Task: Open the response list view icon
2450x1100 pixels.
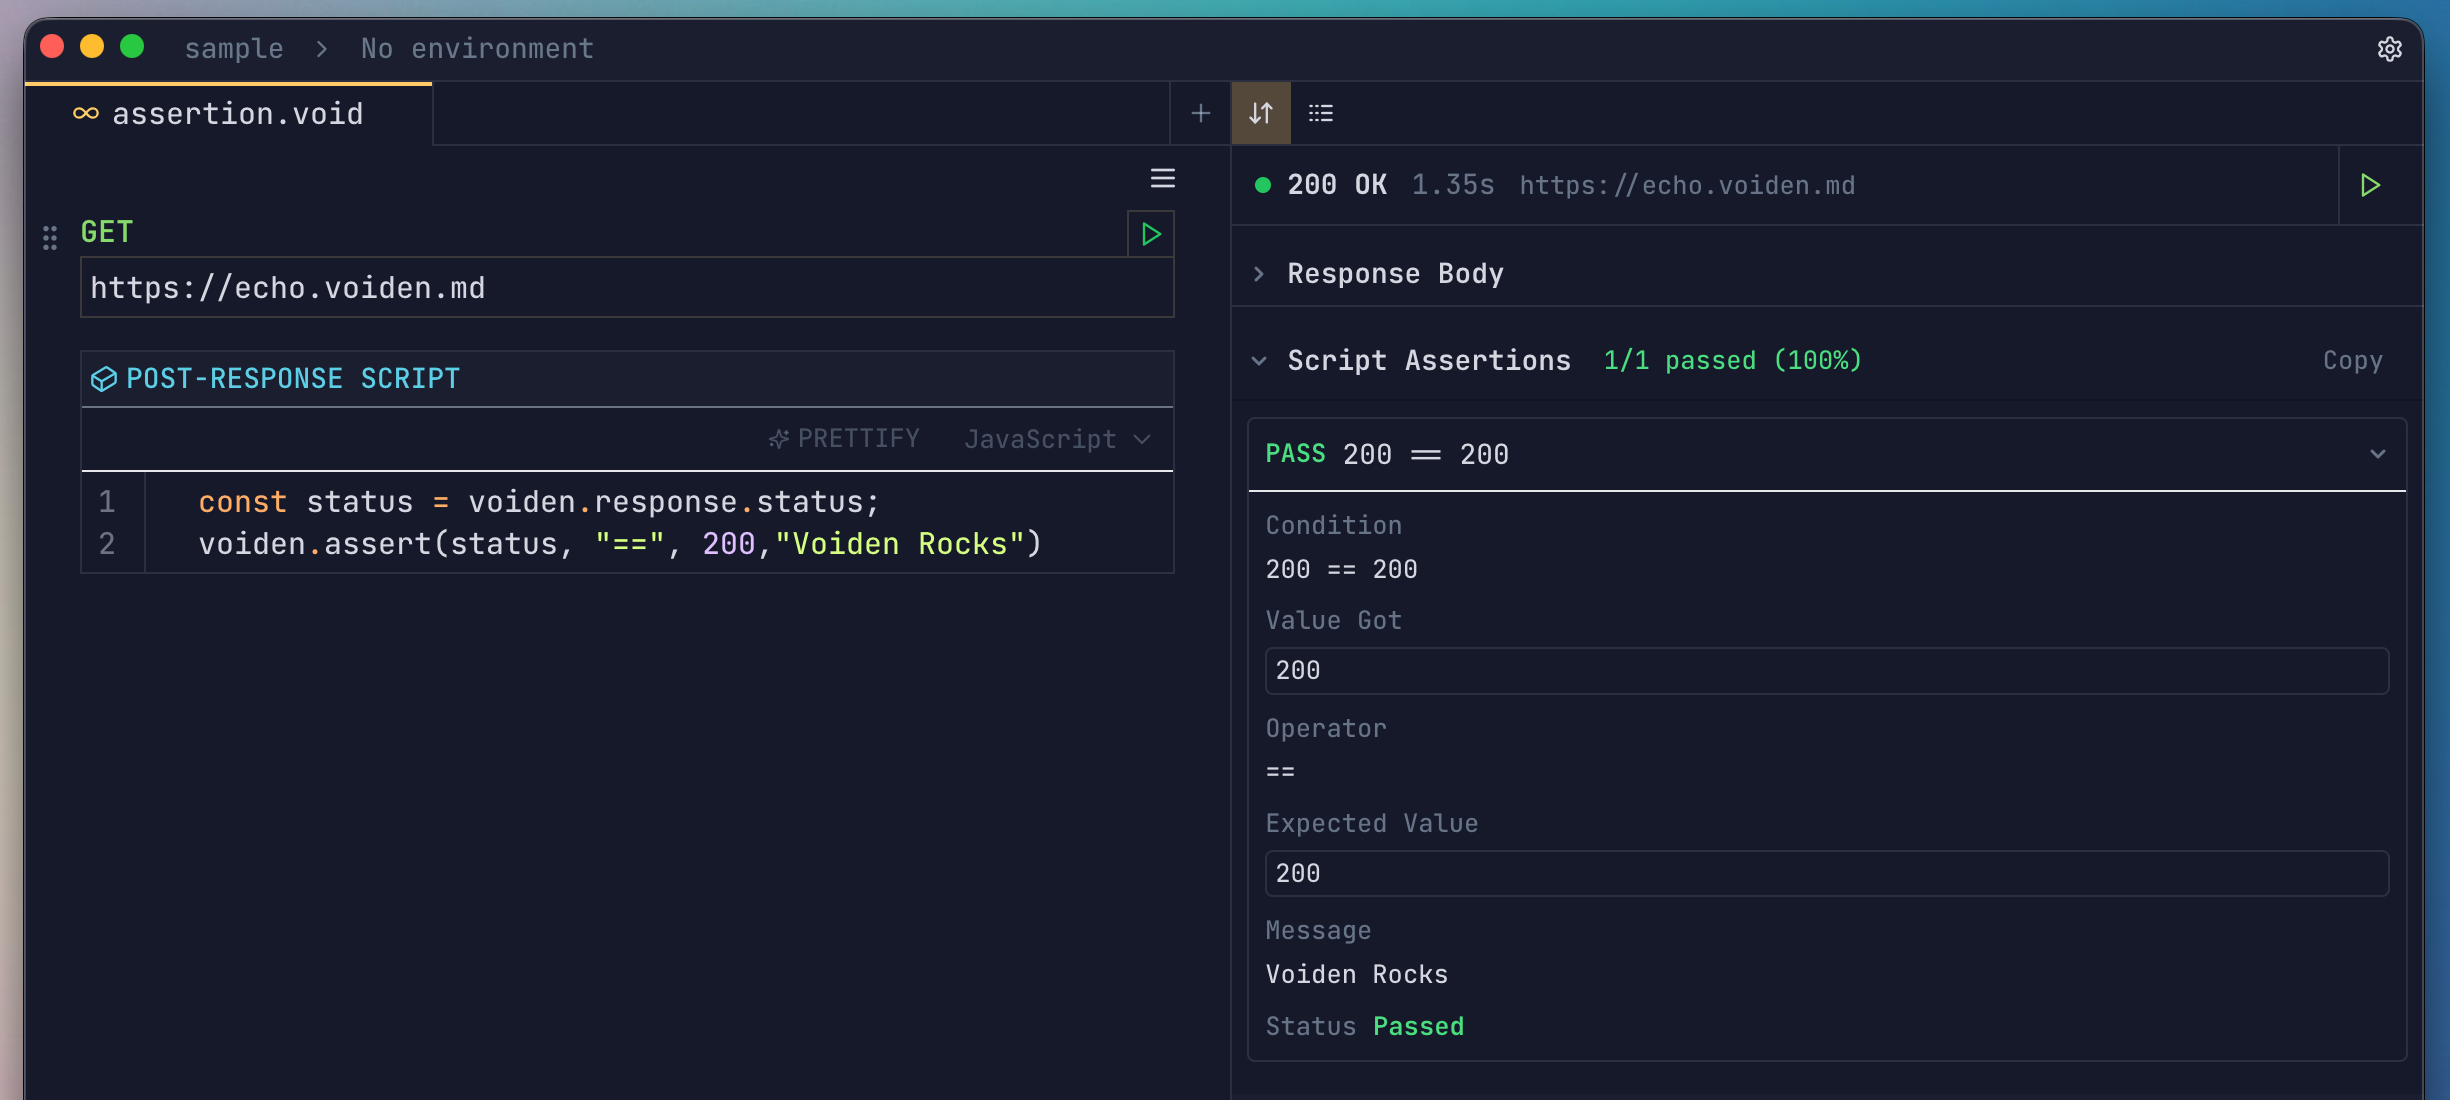Action: pyautogui.click(x=1320, y=112)
